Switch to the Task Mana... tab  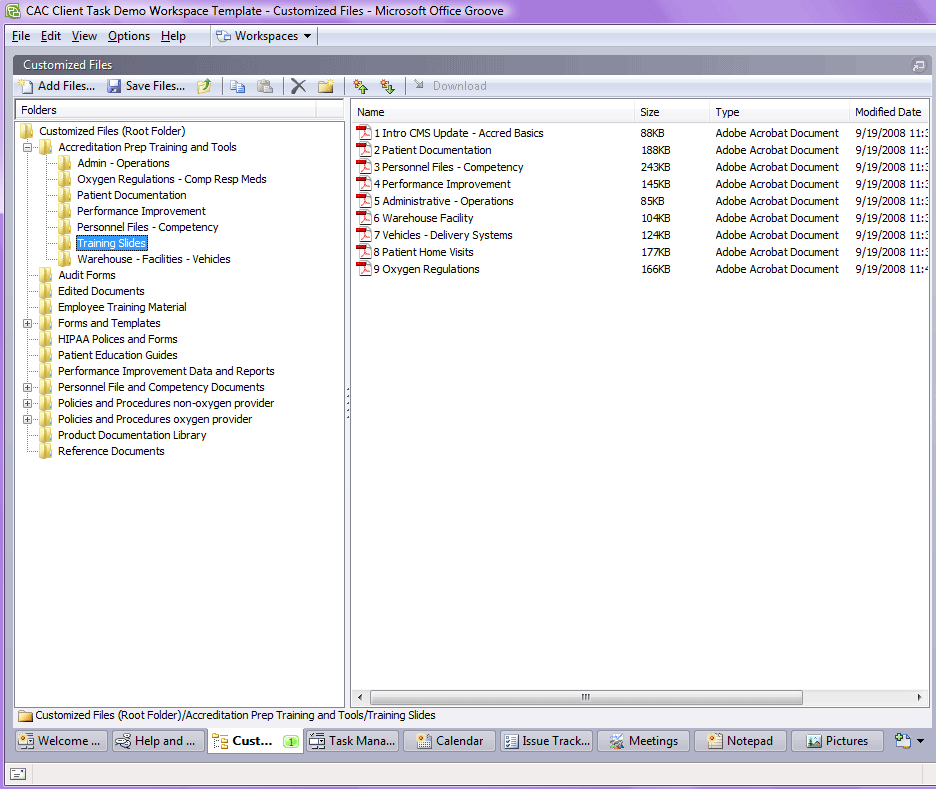click(x=353, y=741)
